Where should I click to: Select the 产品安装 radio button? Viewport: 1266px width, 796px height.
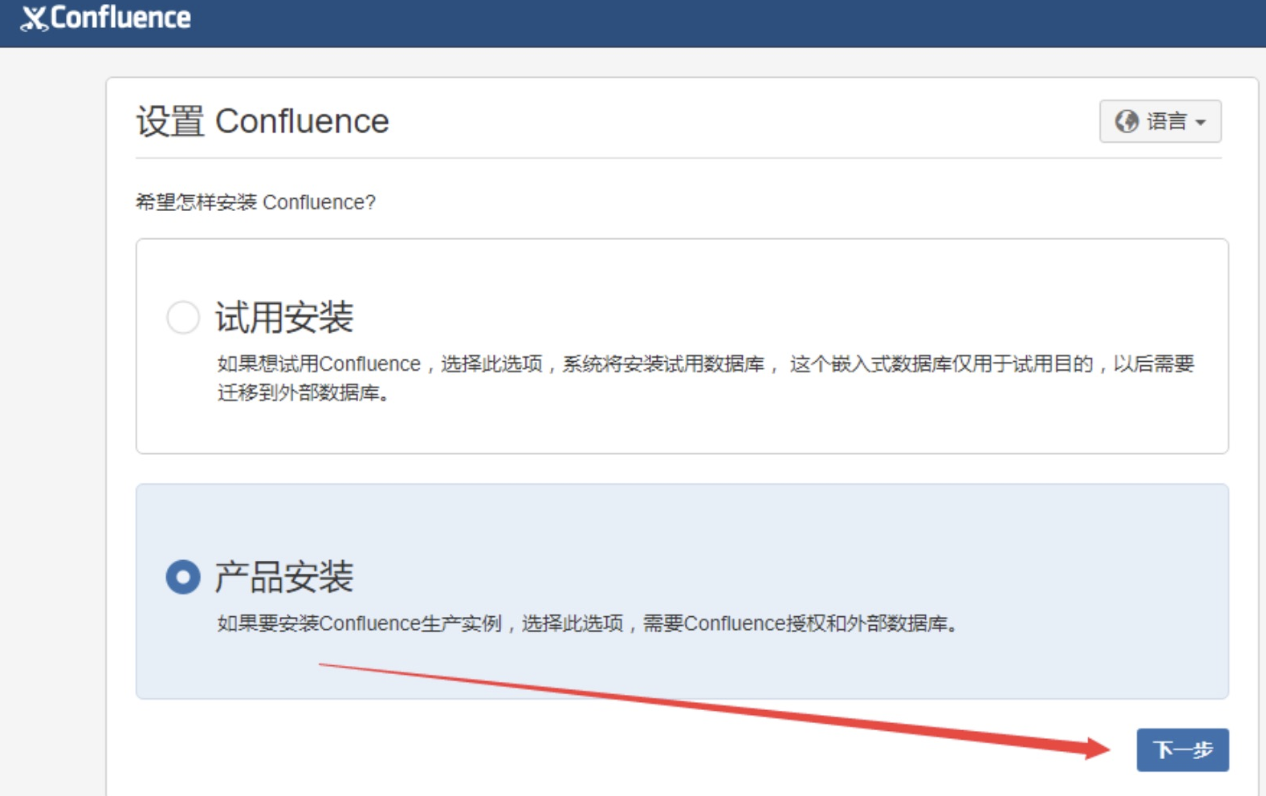[x=183, y=577]
